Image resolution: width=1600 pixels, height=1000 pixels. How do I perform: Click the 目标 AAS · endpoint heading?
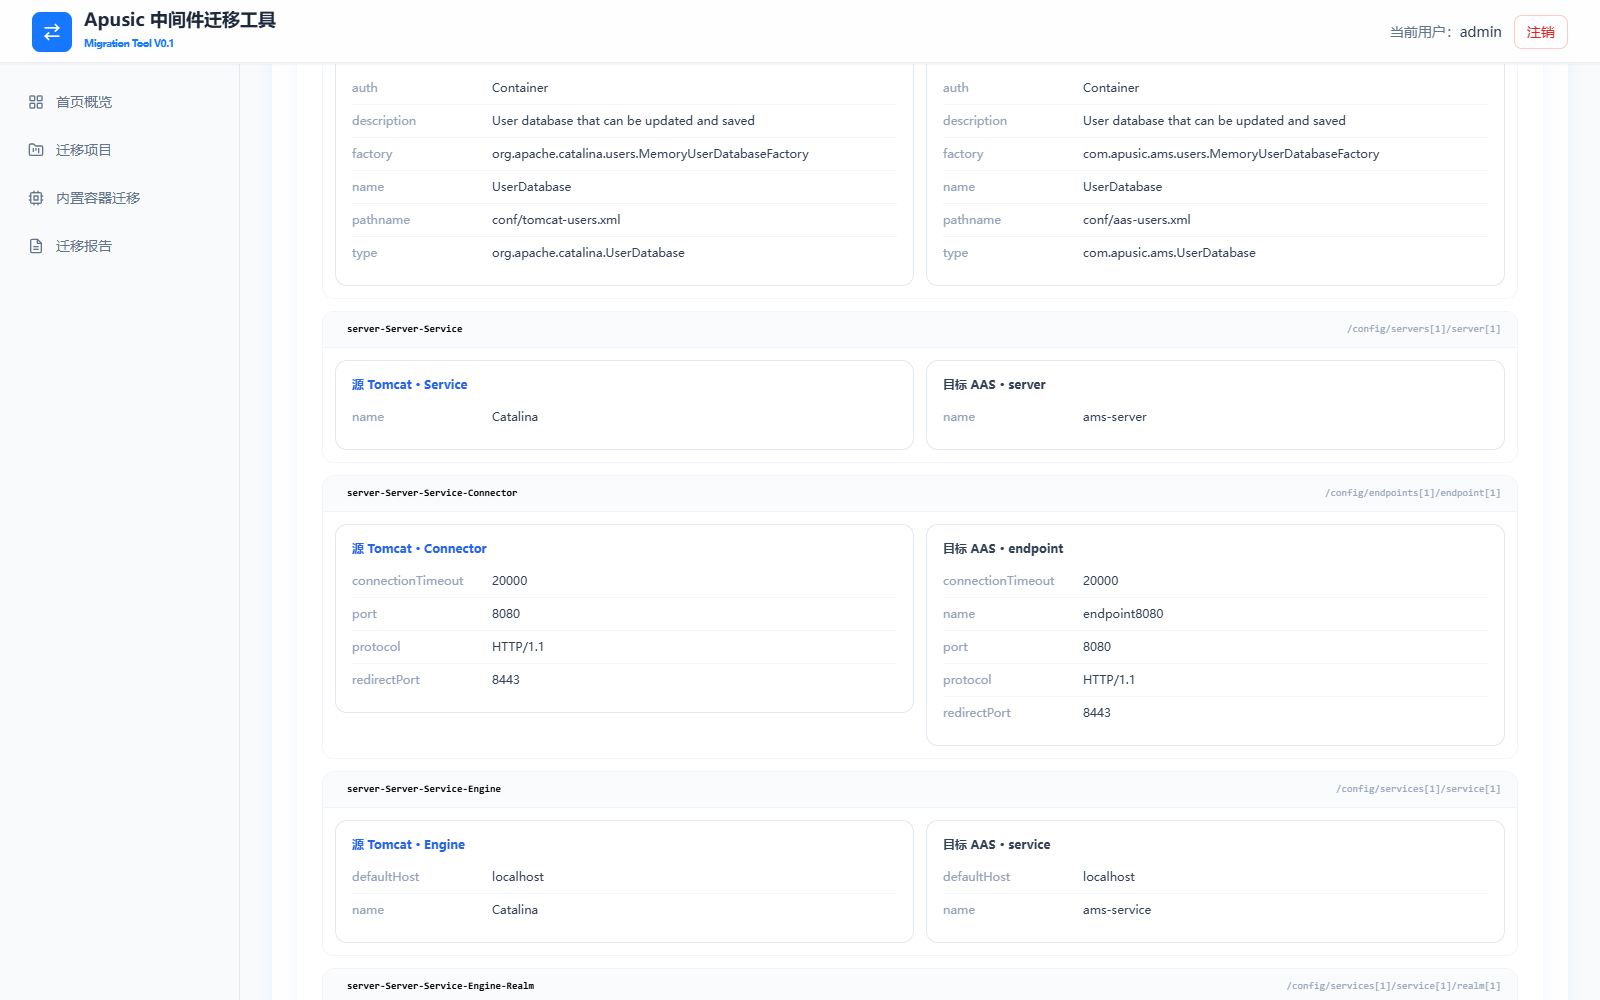(1003, 549)
